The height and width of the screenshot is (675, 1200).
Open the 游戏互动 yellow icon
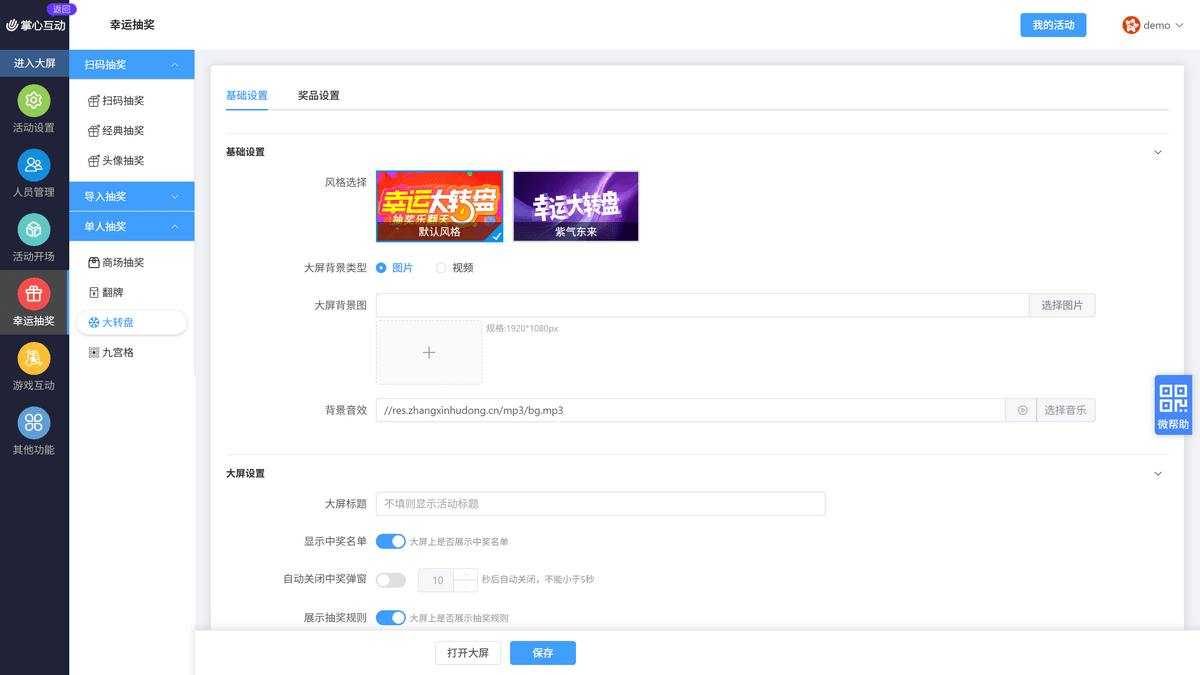34,358
